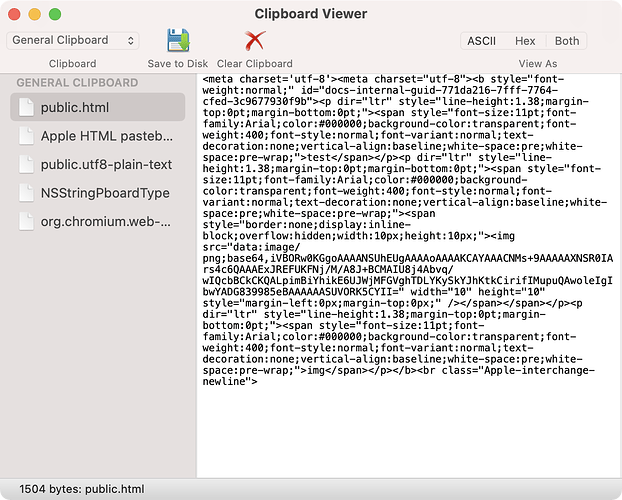Image resolution: width=622 pixels, height=500 pixels.
Task: Click inside the HTML content text area
Action: pos(409,278)
